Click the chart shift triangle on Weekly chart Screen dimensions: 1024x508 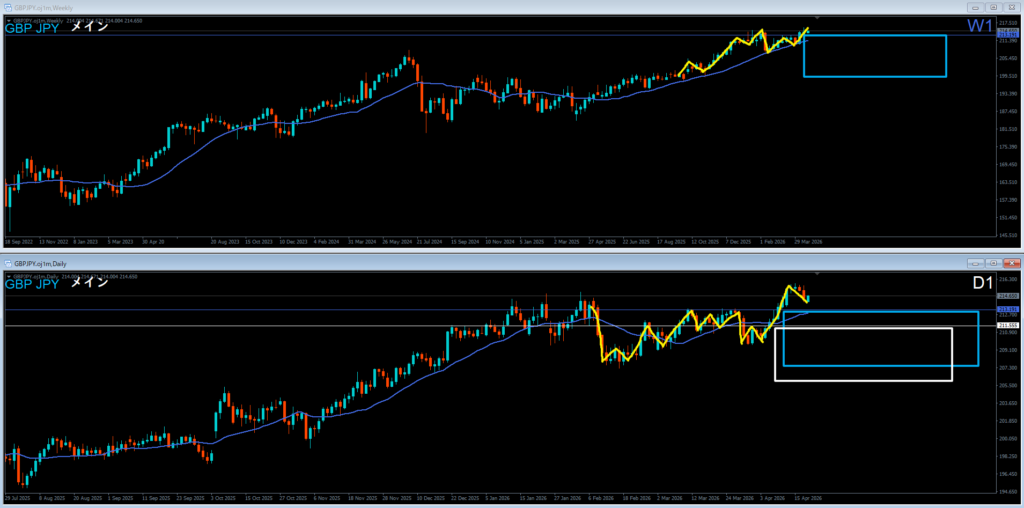(817, 18)
